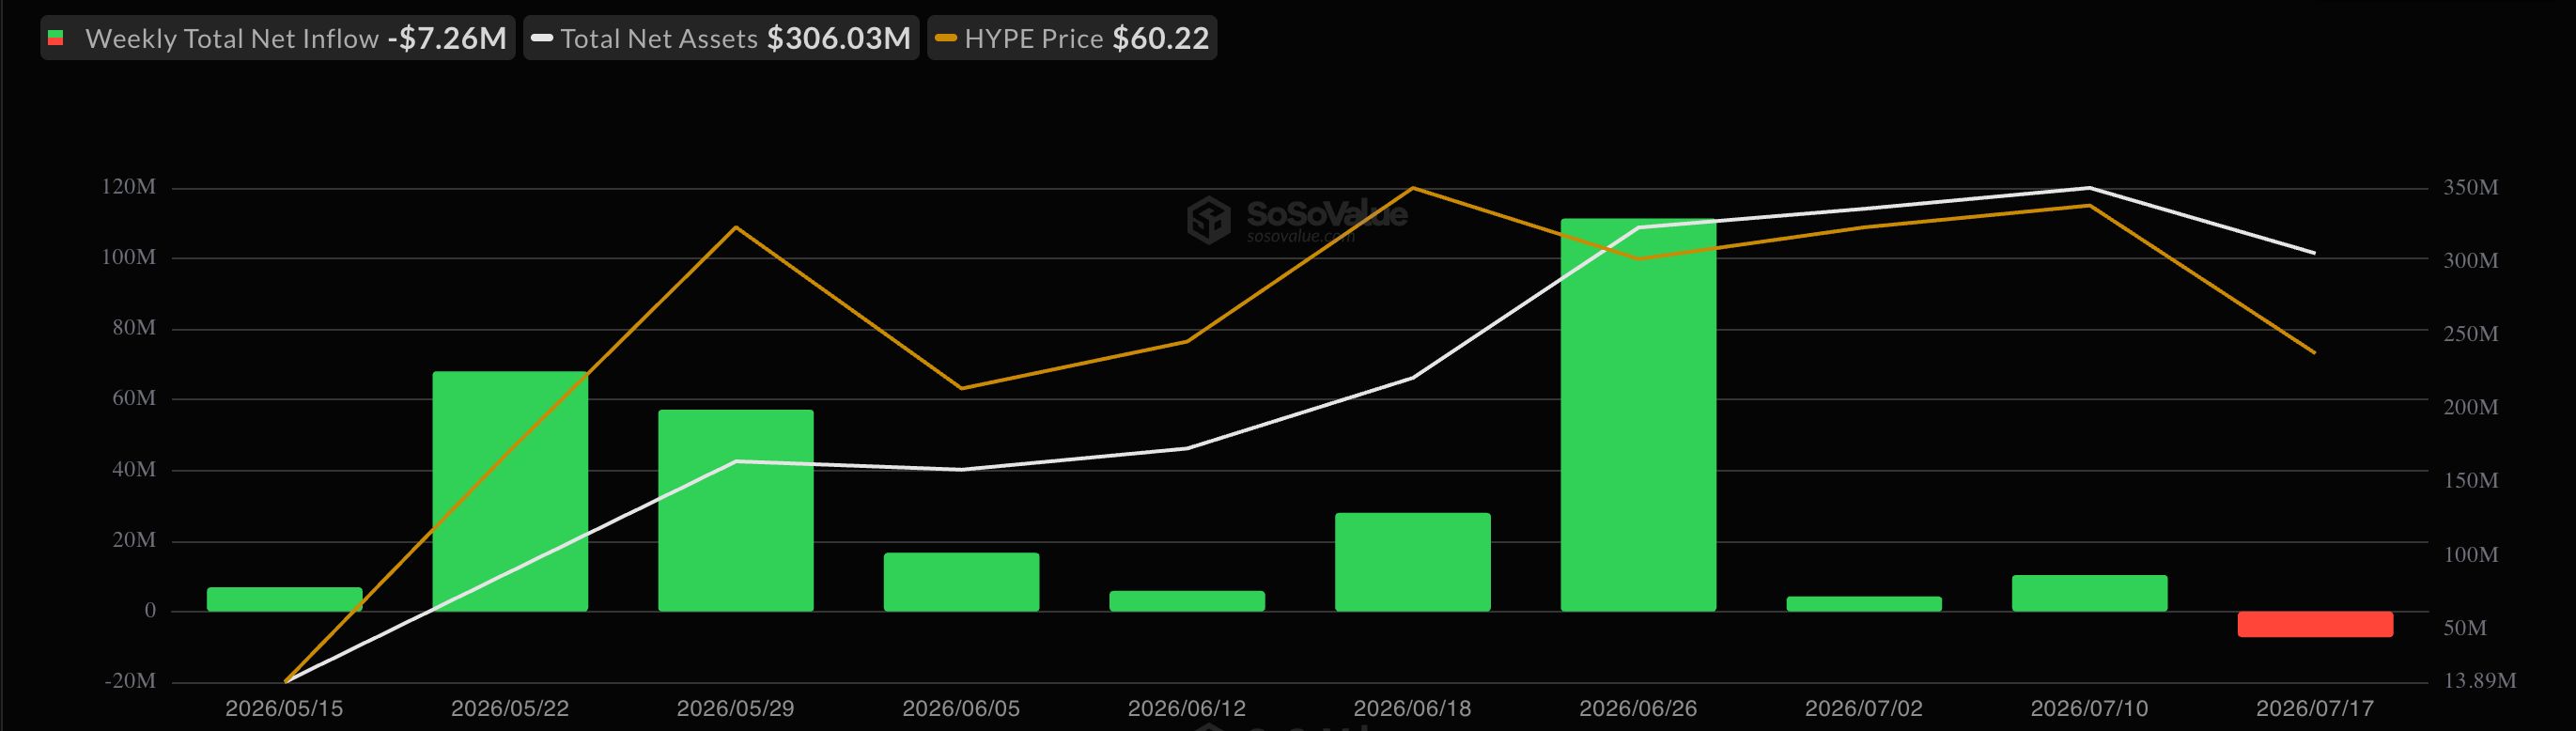
Task: Click the 350M right axis label
Action: coord(2471,187)
